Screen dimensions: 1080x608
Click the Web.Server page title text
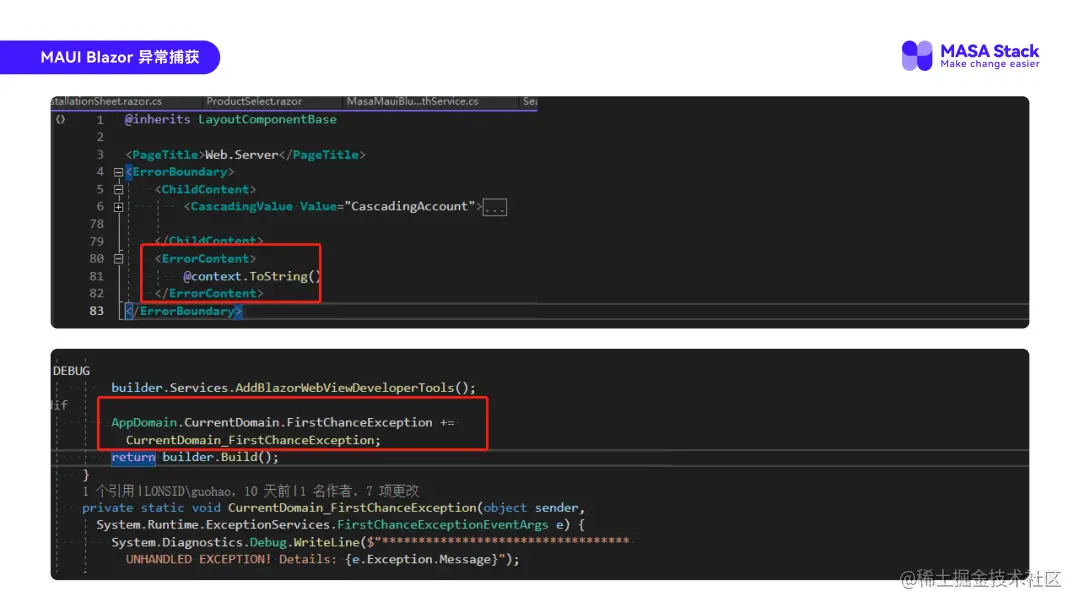click(242, 155)
